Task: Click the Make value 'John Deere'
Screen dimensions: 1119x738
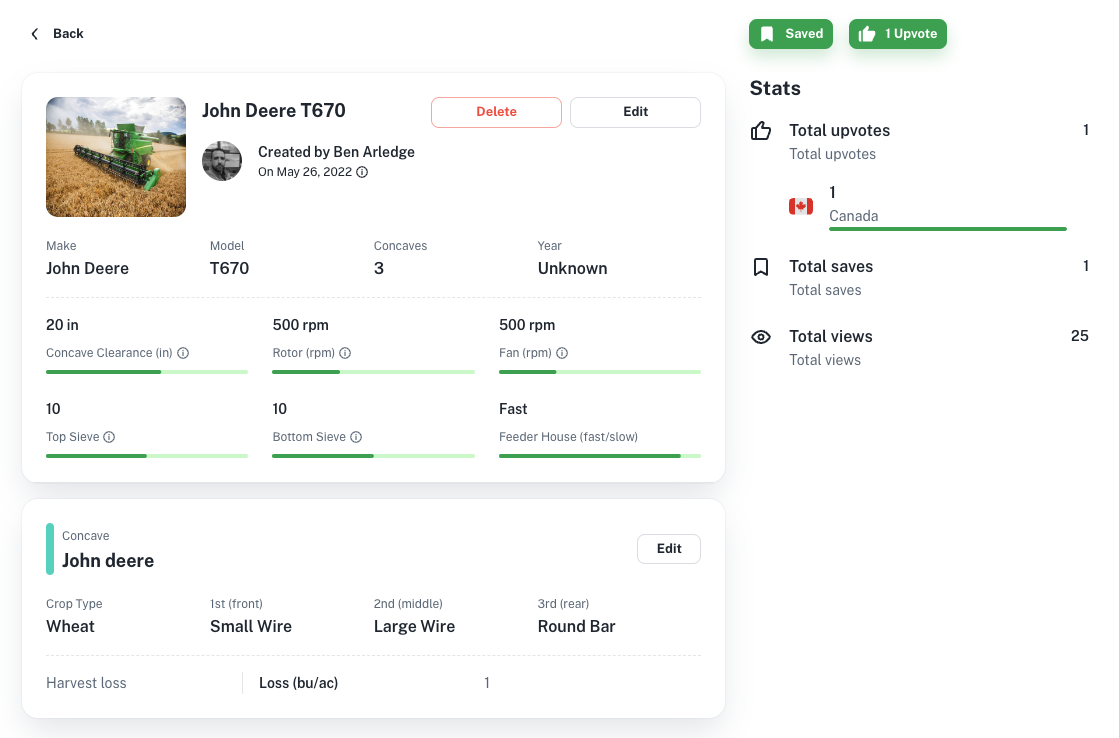Action: [88, 268]
